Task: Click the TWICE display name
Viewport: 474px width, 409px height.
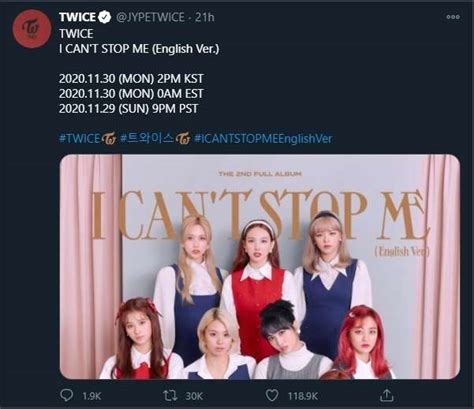Action: [x=77, y=17]
